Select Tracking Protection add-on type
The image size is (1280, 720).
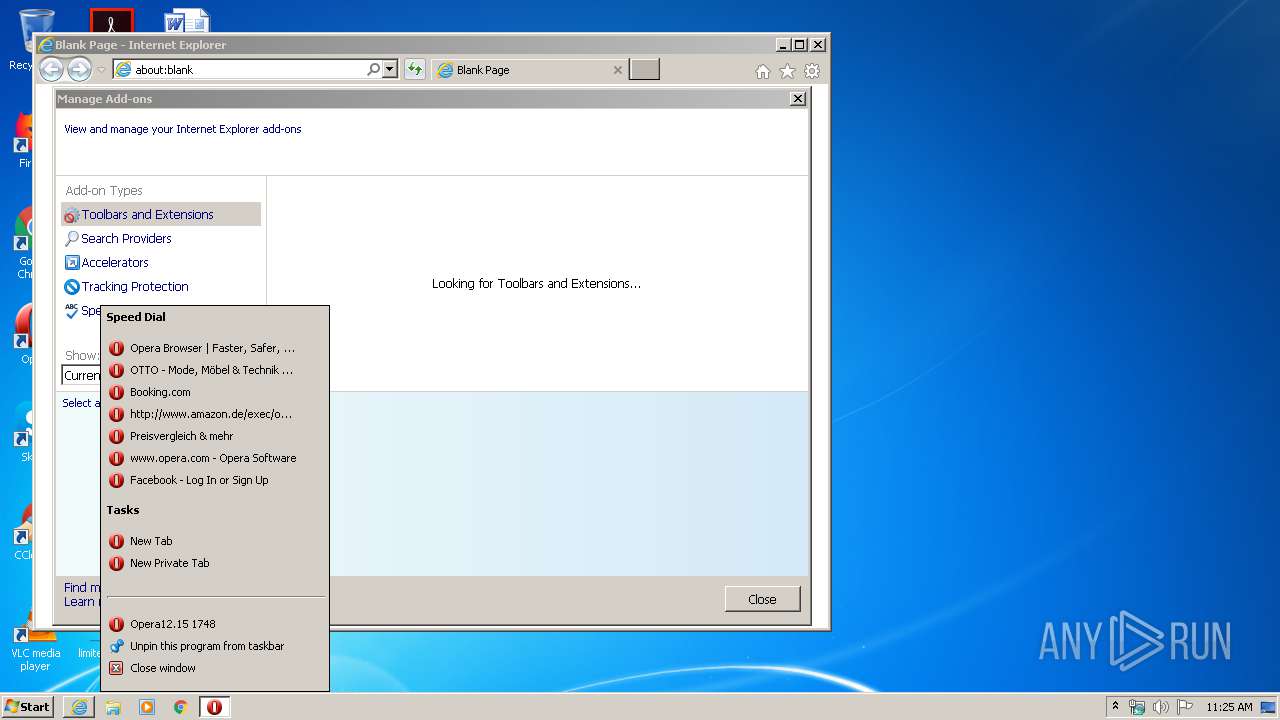pyautogui.click(x=161, y=286)
